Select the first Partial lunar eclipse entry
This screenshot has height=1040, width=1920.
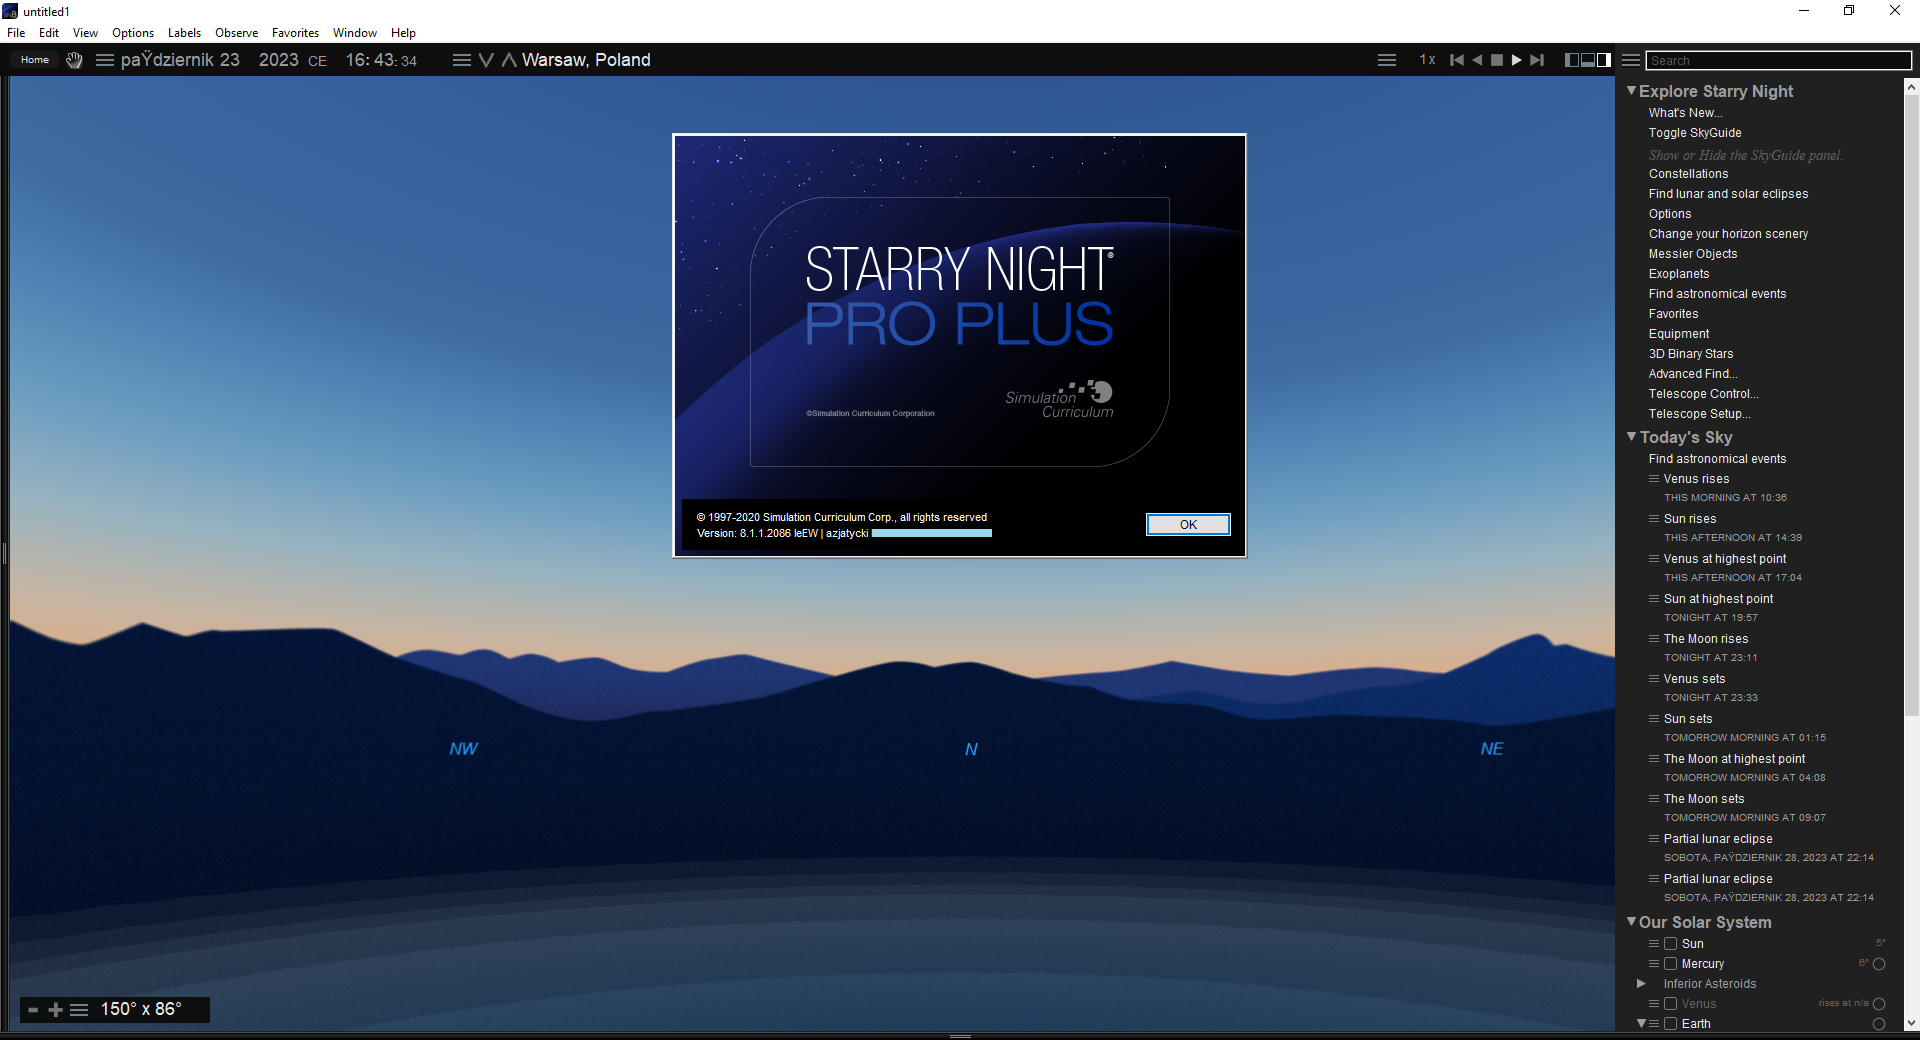pos(1718,839)
